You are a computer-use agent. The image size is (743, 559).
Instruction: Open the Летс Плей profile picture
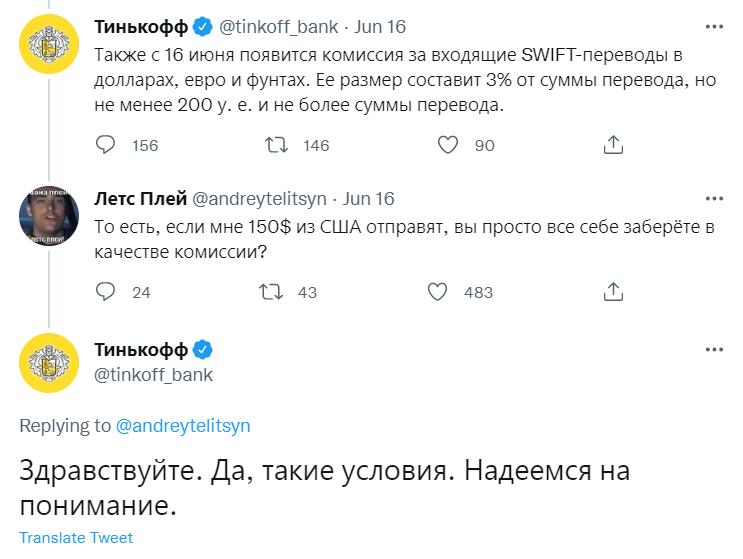click(x=48, y=214)
